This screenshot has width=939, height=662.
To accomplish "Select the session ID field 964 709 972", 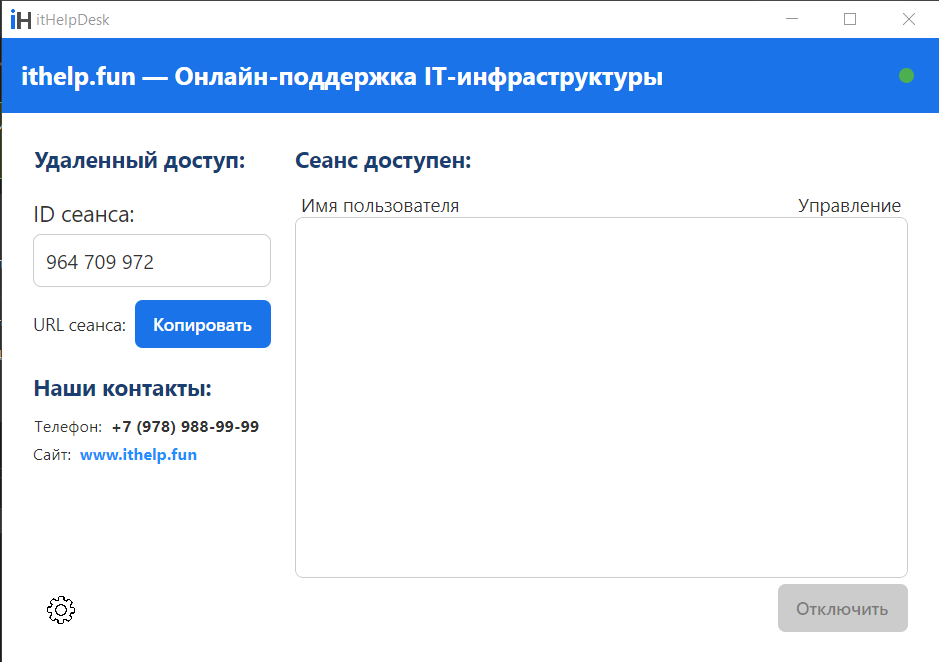I will (x=152, y=261).
